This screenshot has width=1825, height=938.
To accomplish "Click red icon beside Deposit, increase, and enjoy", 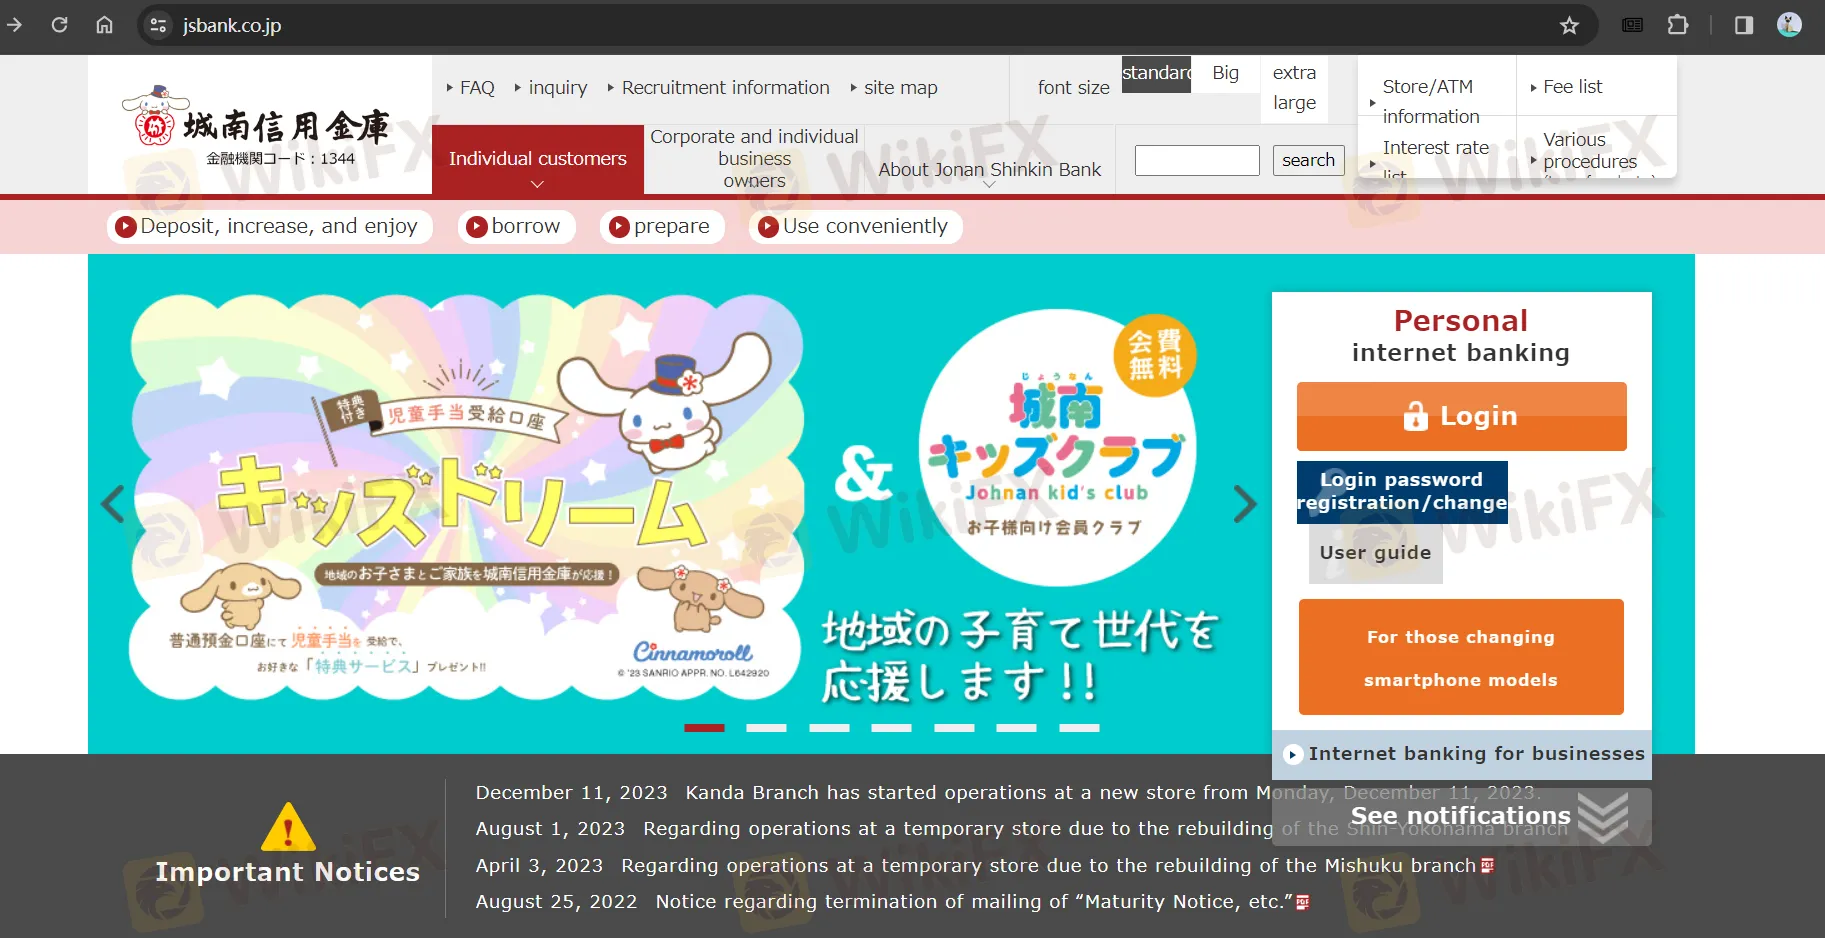I will [x=125, y=227].
